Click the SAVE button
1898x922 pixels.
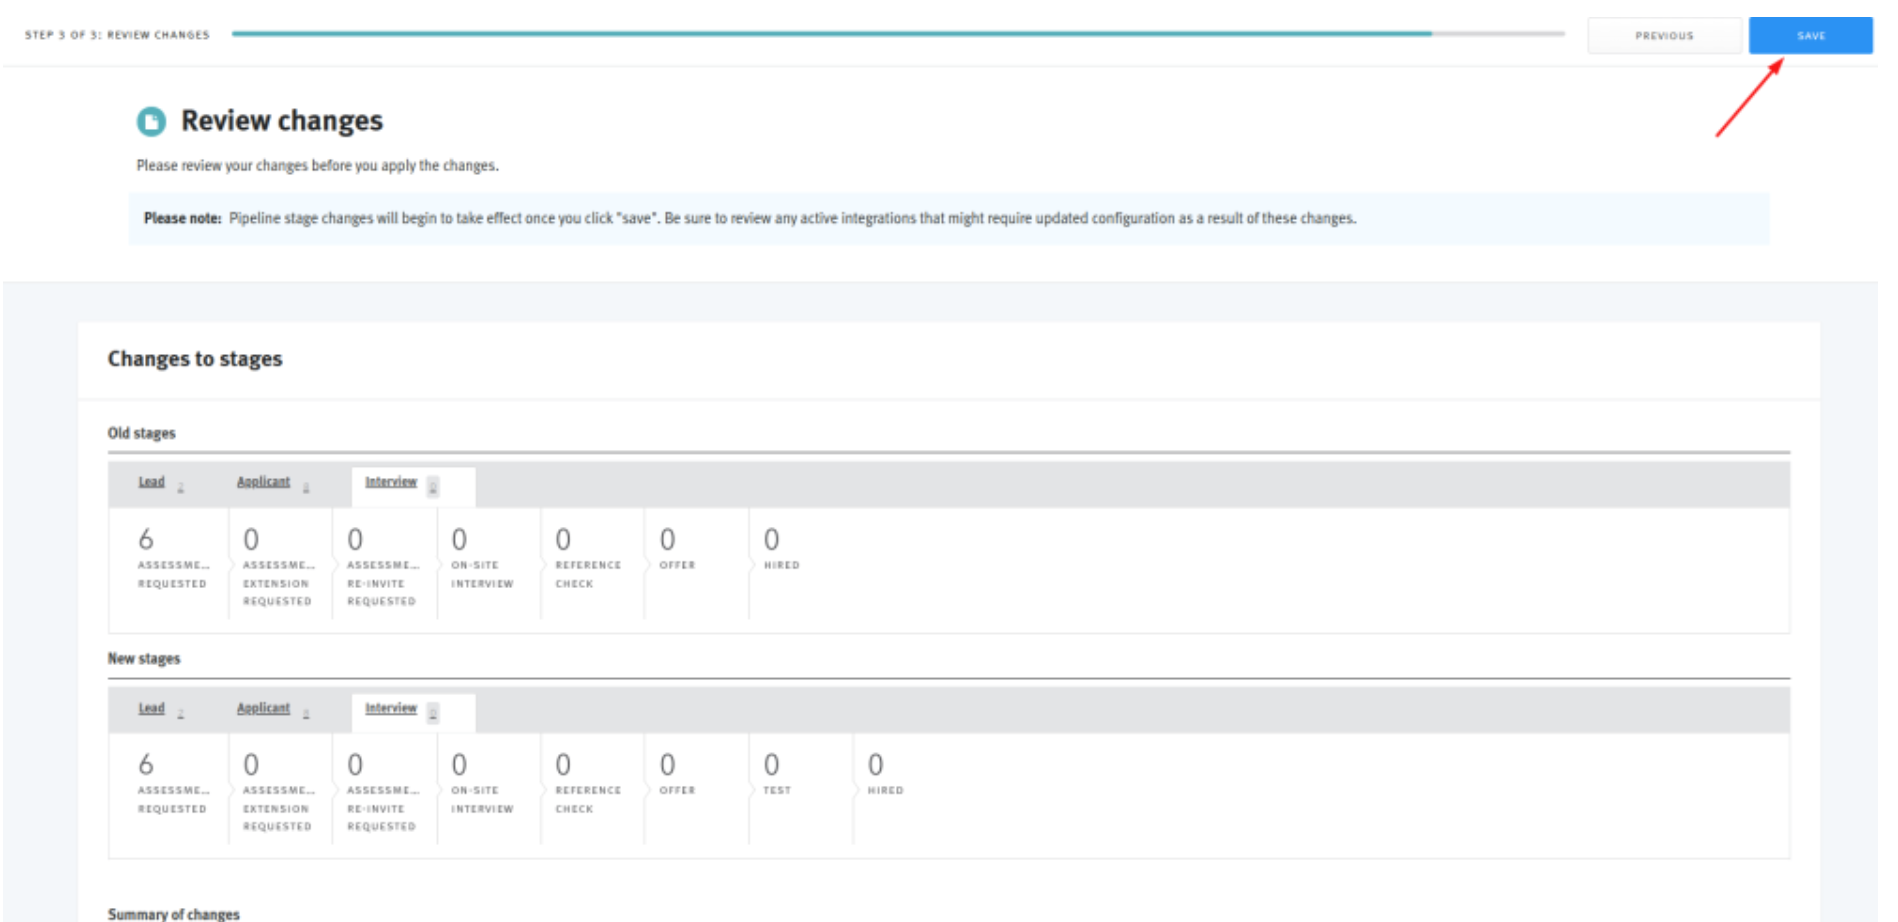[x=1810, y=34]
